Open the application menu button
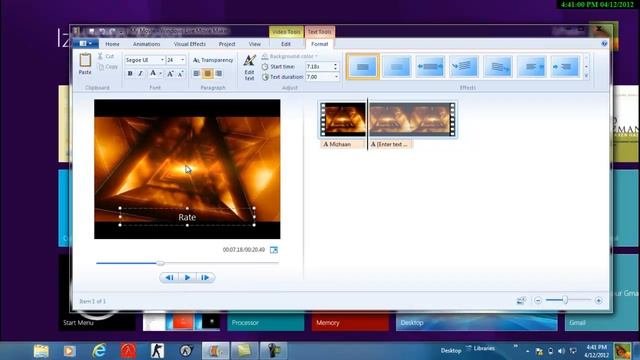Image resolution: width=640 pixels, height=360 pixels. (x=85, y=43)
